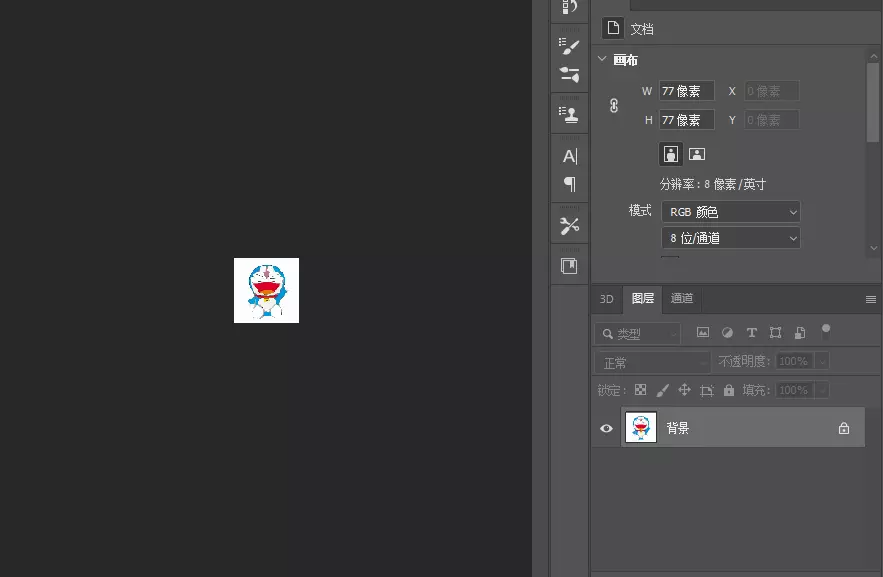Filter layers by adjustment layers icon
The width and height of the screenshot is (883, 577).
[x=728, y=333]
